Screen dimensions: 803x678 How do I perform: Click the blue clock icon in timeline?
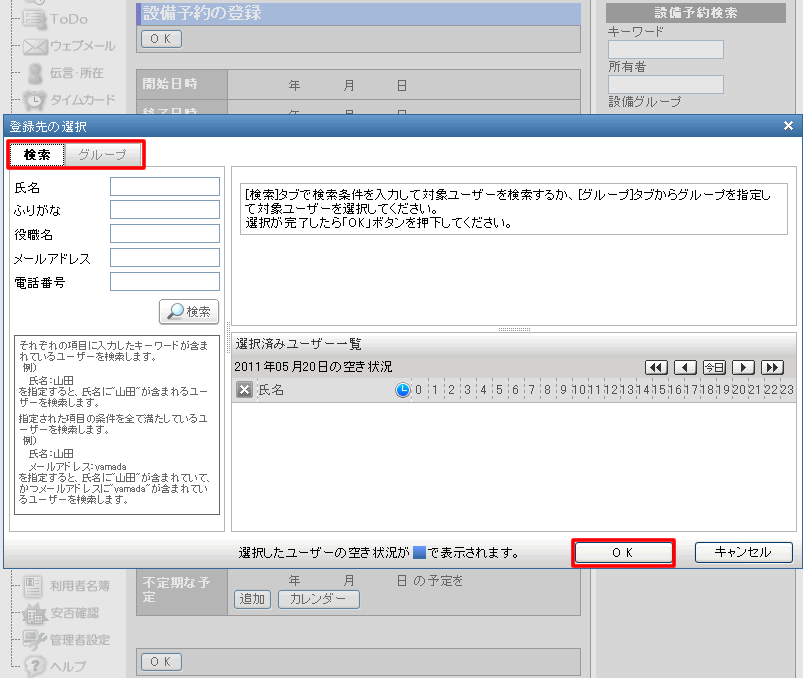(403, 390)
